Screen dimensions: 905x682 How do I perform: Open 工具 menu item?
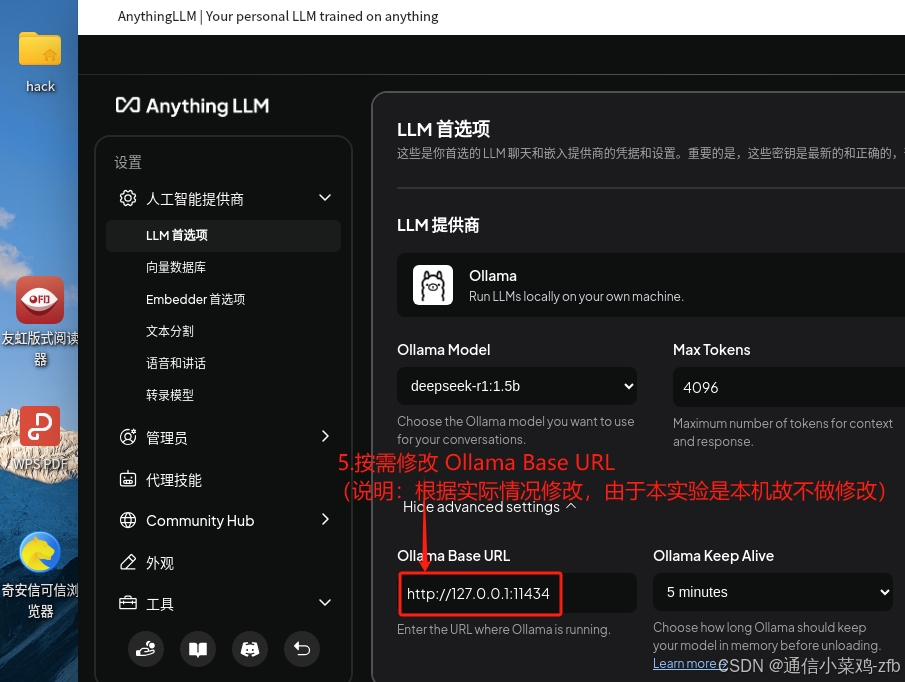tap(160, 604)
